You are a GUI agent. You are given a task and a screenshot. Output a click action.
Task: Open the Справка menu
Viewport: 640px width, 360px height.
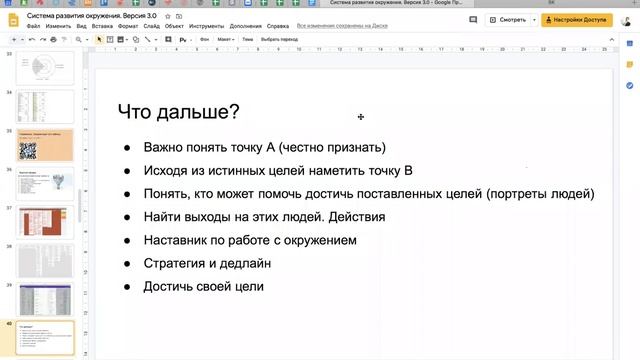click(x=278, y=26)
